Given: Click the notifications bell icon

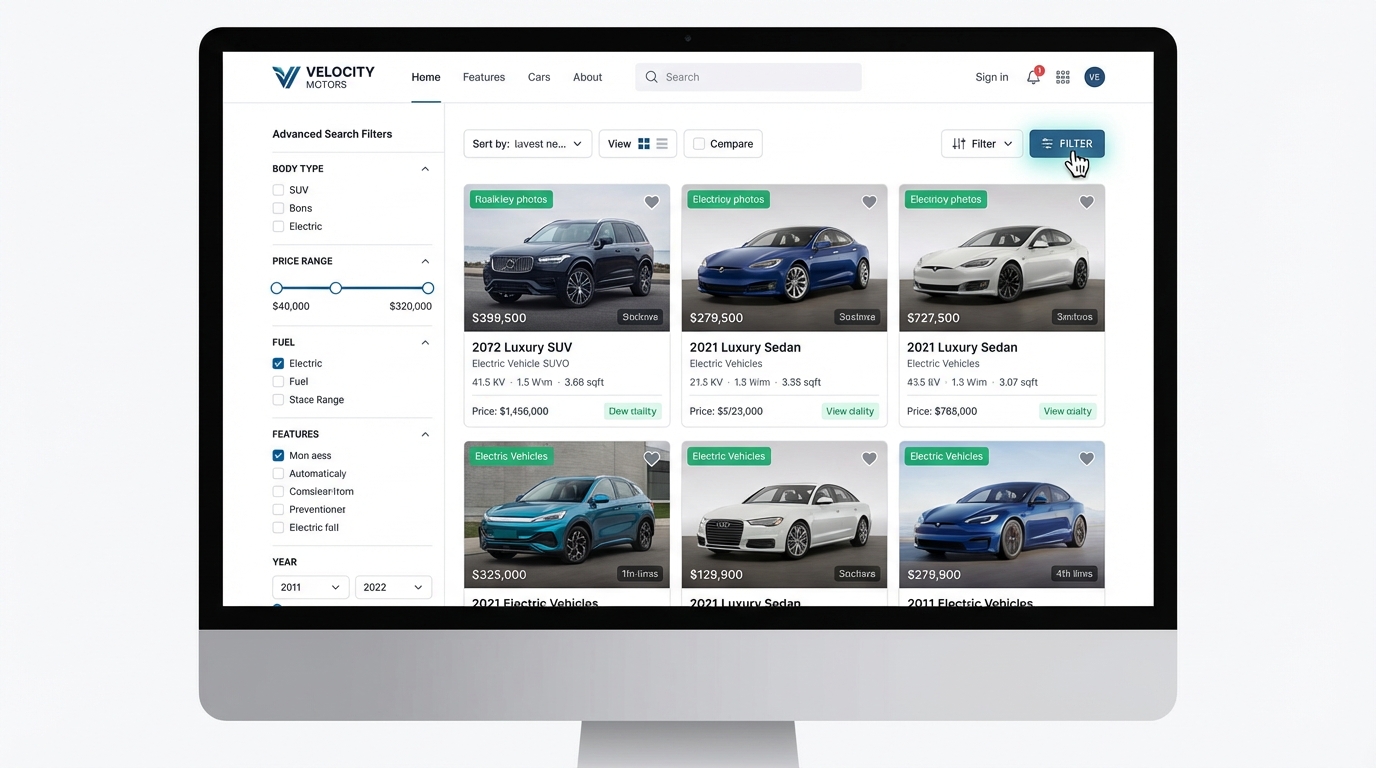Looking at the screenshot, I should tap(1033, 76).
